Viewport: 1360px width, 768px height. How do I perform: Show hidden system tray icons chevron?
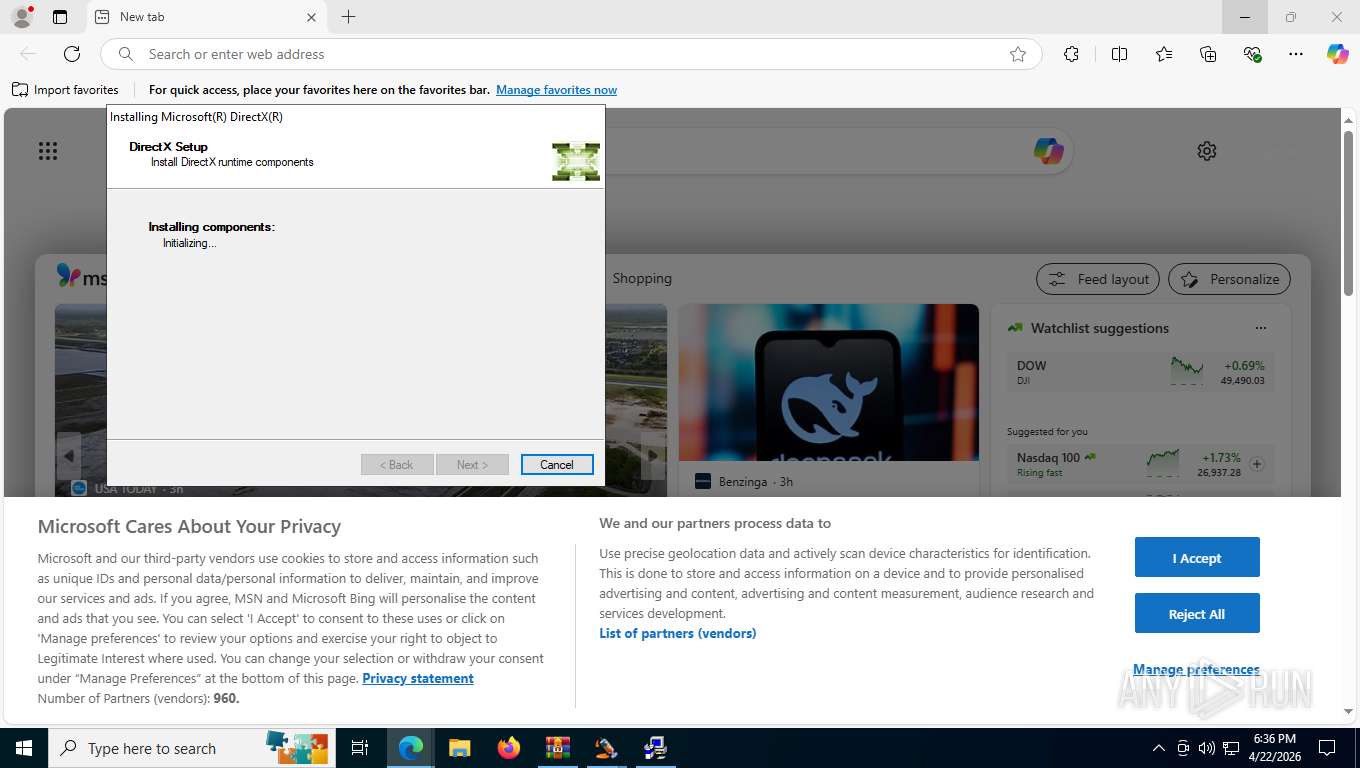tap(1159, 748)
